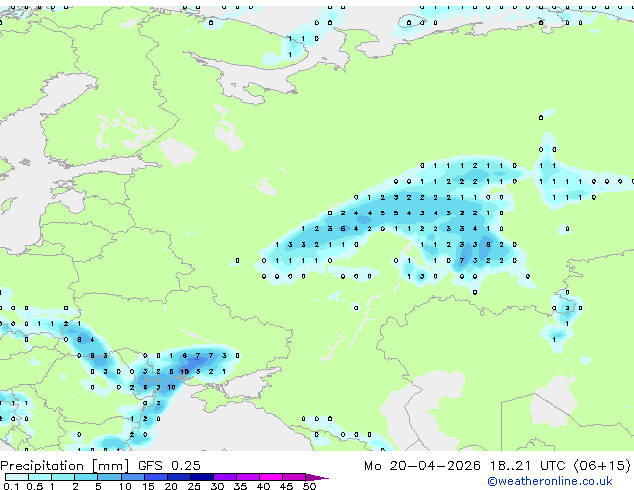Select the 5–10 mm legend color swatch
The width and height of the screenshot is (634, 490).
(x=109, y=477)
